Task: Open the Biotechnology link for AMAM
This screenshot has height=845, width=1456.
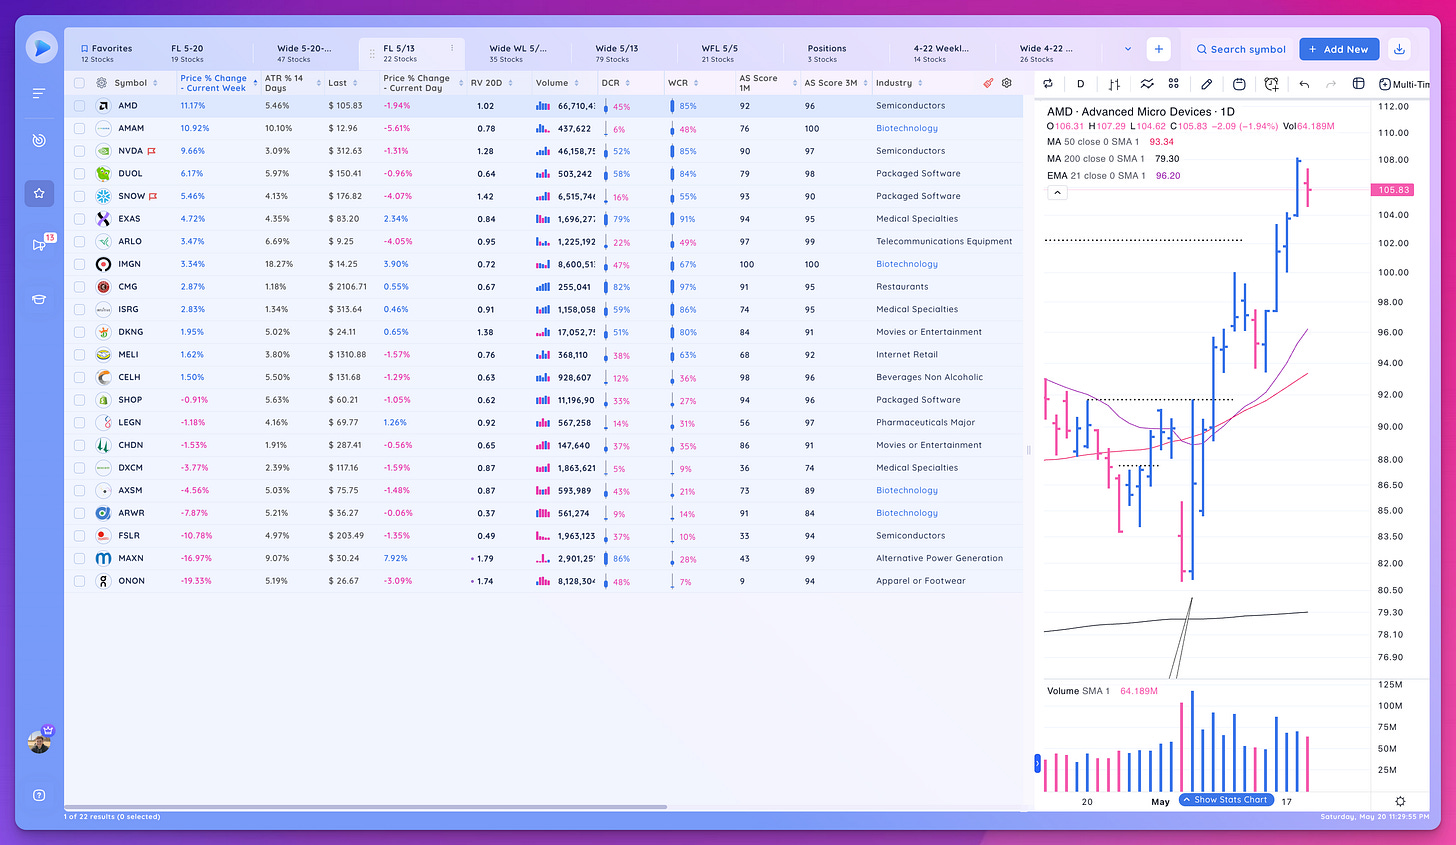Action: tap(907, 128)
